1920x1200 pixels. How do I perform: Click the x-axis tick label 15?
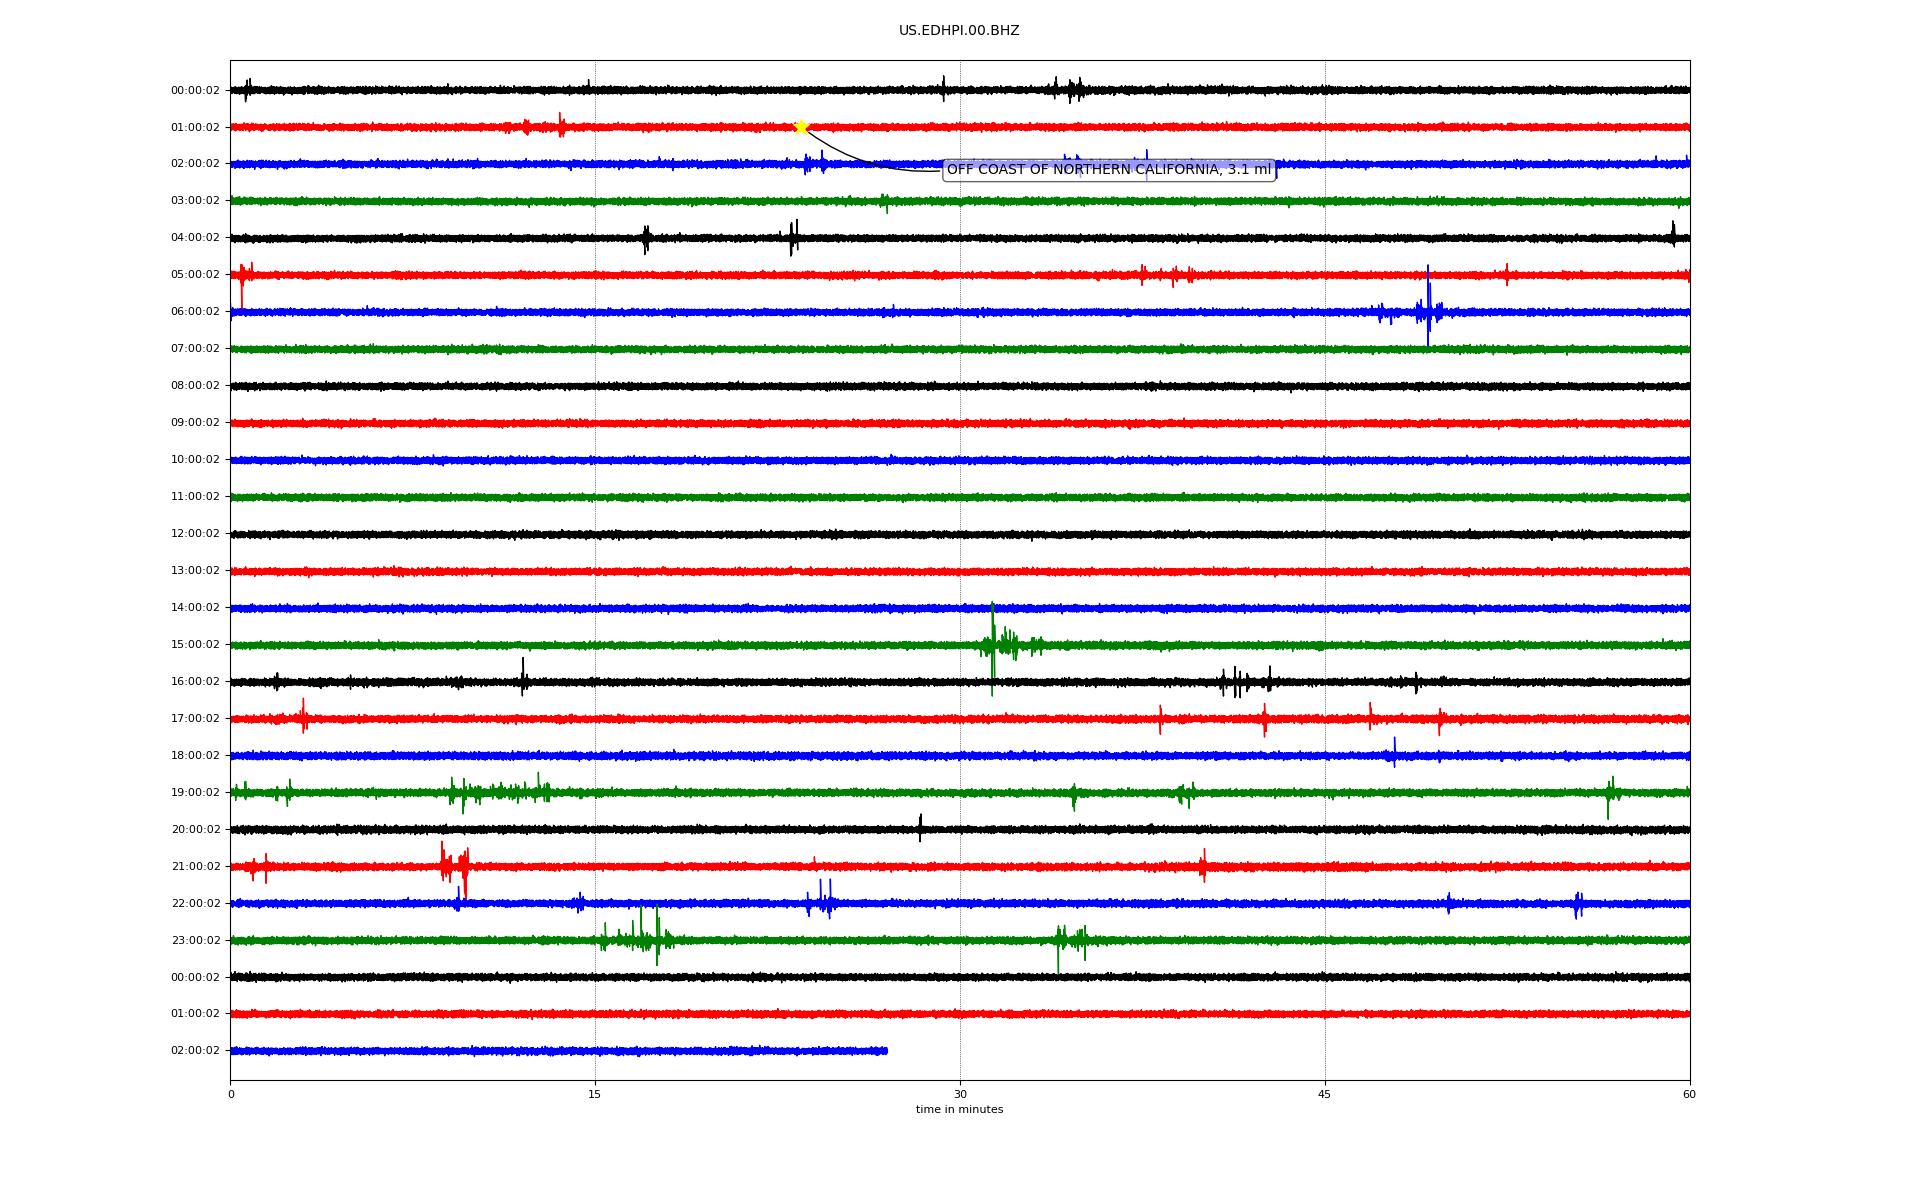coord(595,1095)
